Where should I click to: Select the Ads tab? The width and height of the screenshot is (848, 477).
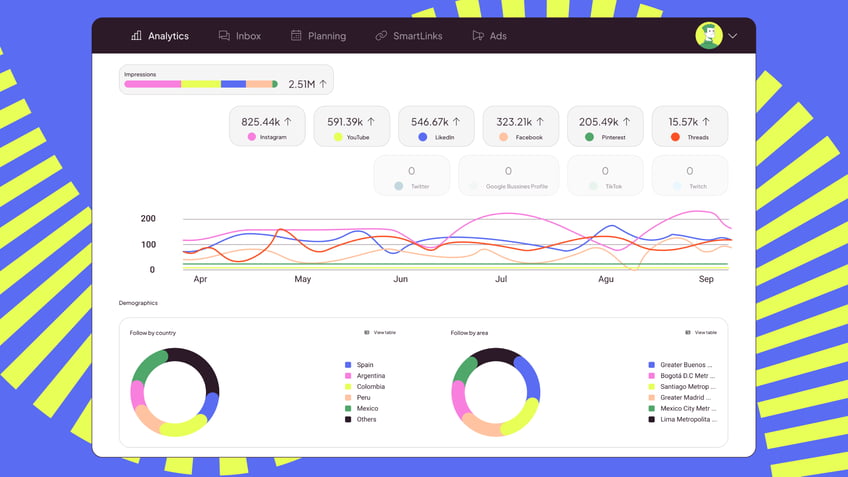click(x=489, y=36)
